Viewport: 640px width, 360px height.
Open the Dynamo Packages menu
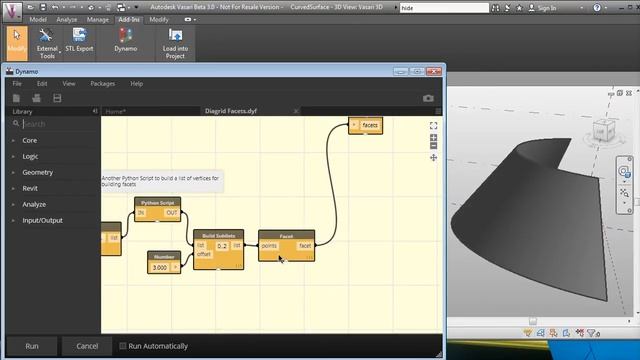102,83
